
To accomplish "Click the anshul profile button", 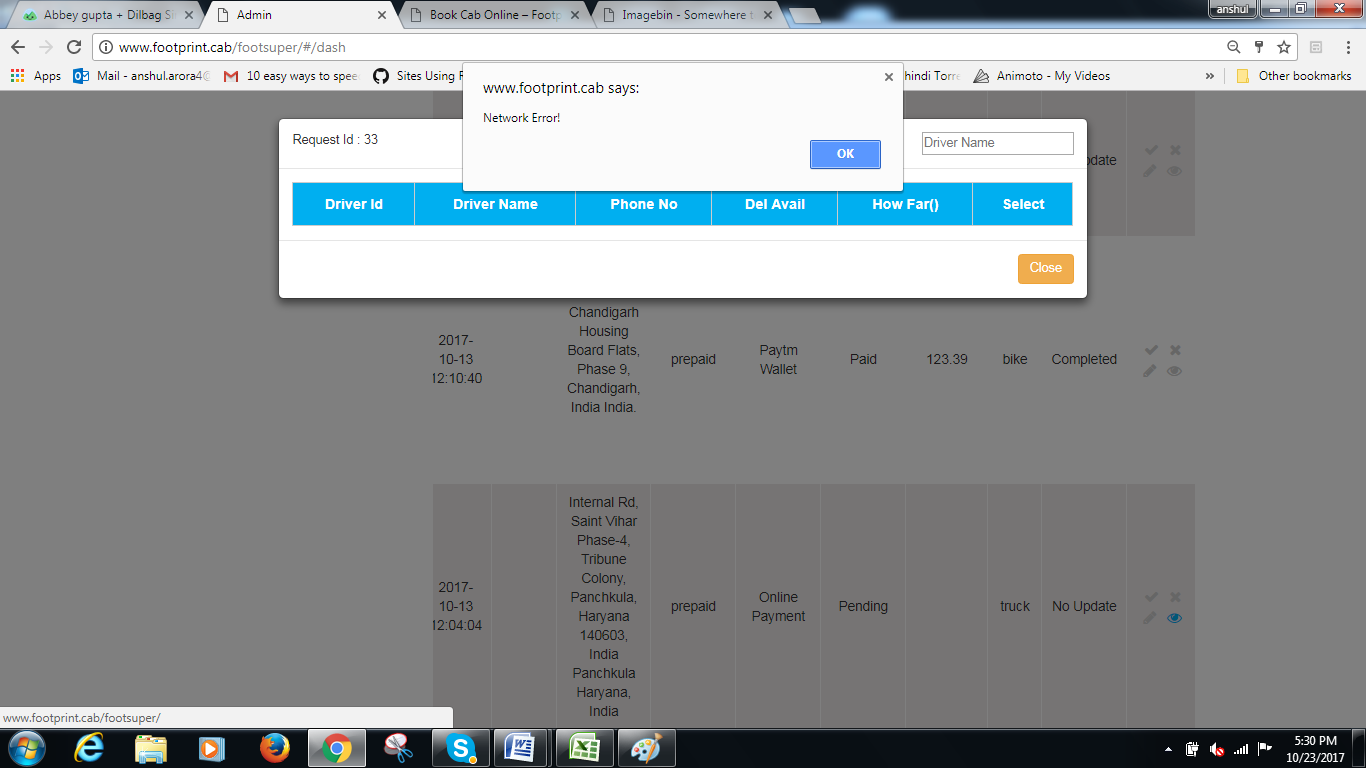I will 1232,9.
